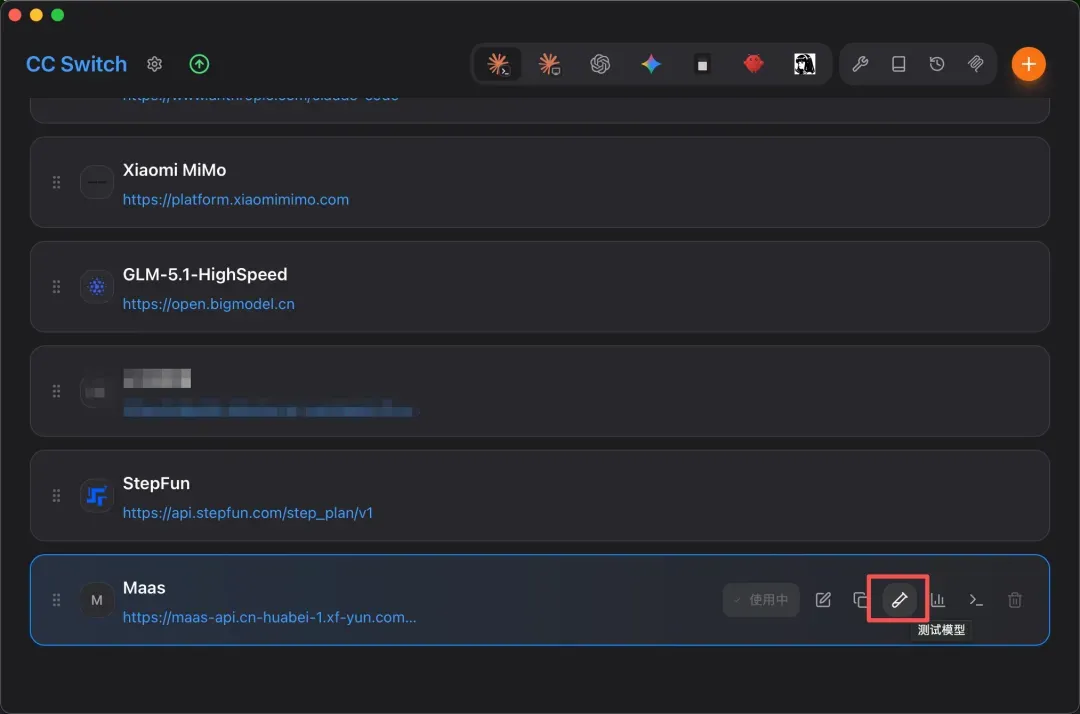Click the Xiaomi MiMo provider logo
This screenshot has width=1080, height=714.
pos(96,182)
